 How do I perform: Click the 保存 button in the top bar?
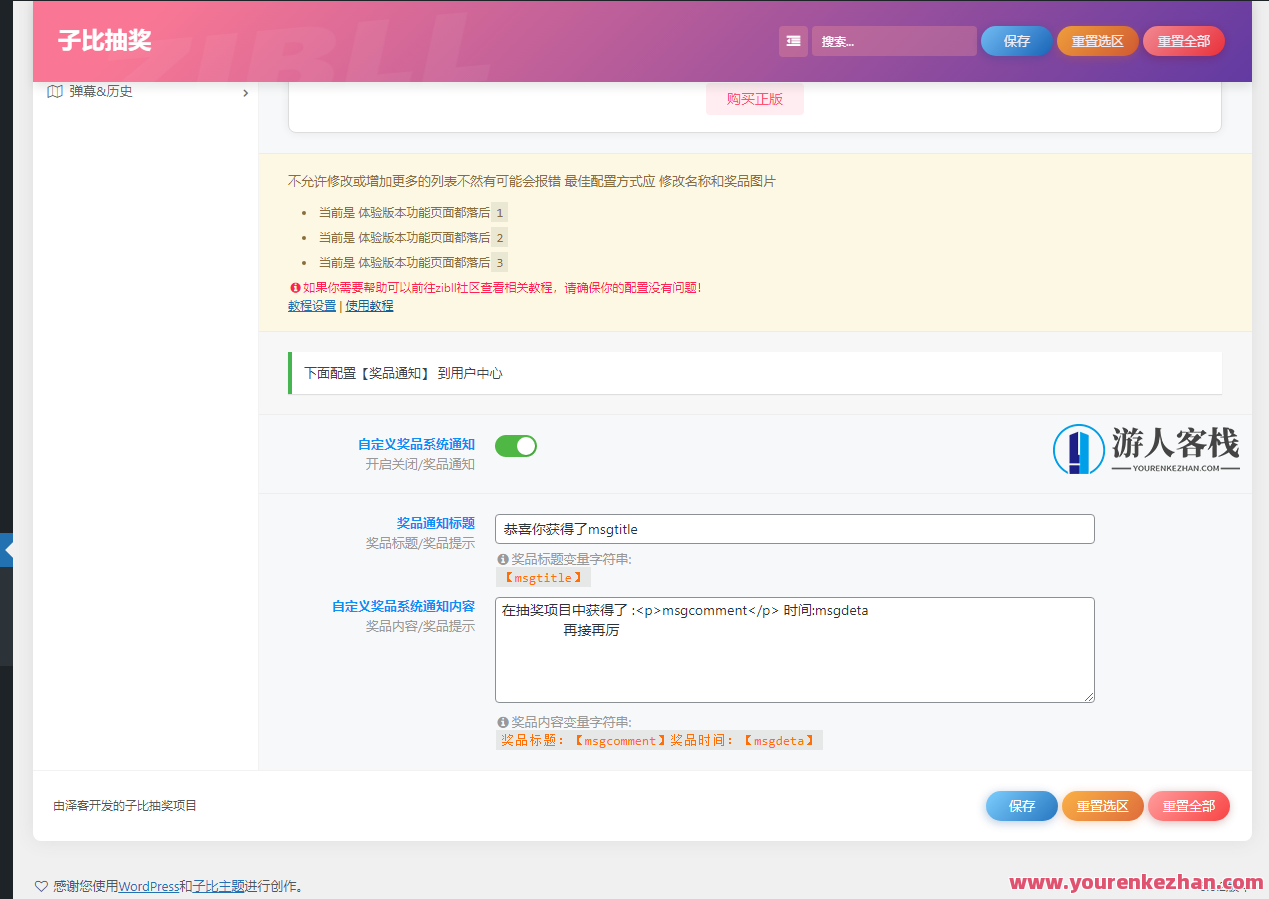[1016, 41]
